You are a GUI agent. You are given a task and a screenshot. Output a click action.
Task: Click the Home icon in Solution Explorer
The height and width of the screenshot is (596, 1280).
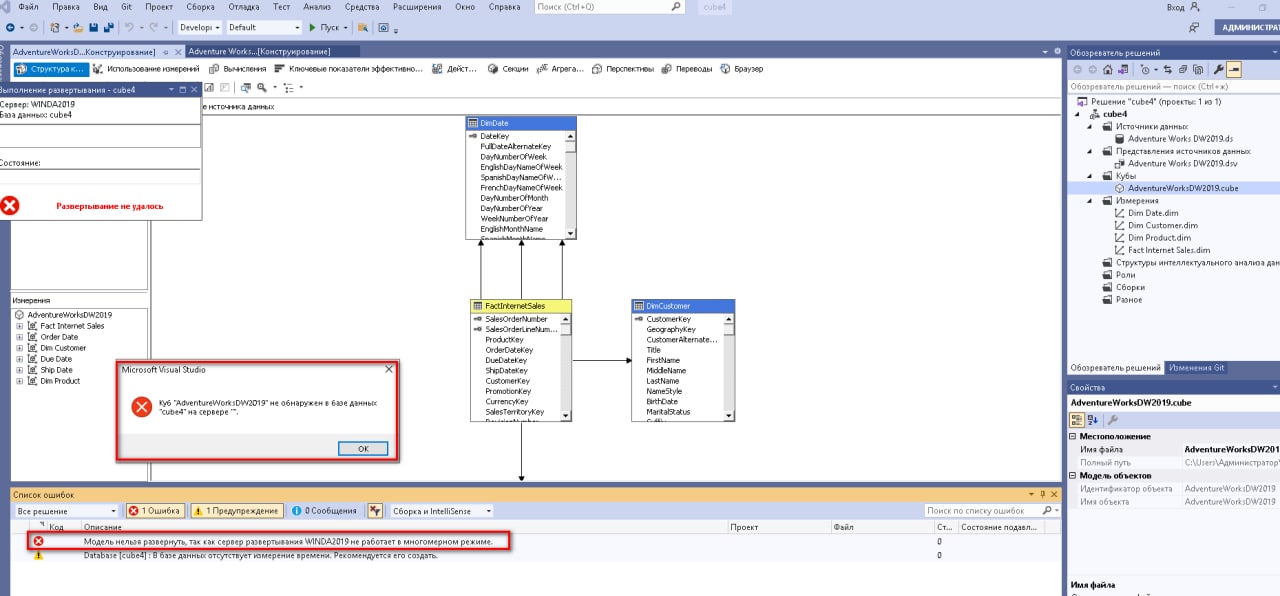pos(1108,70)
